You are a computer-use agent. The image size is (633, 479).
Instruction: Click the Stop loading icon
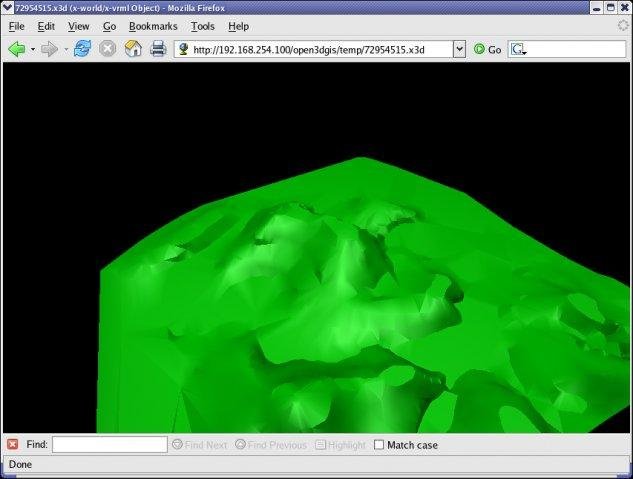point(107,49)
